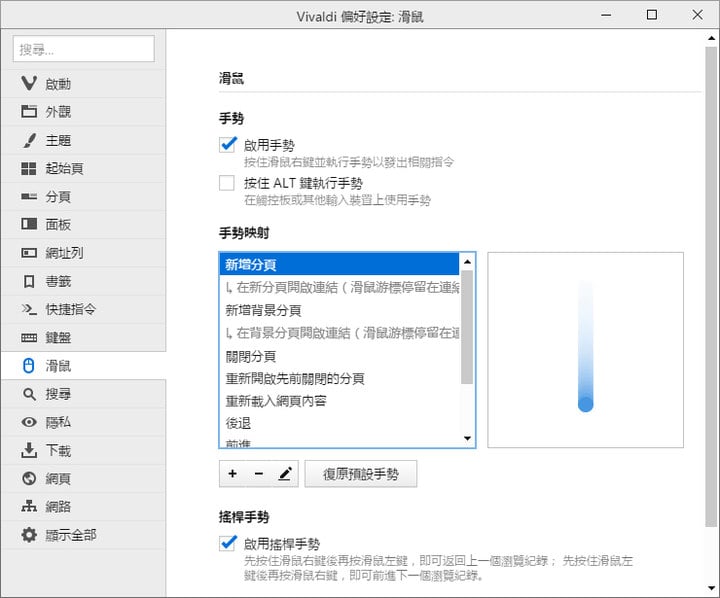
Task: Select the 新增背景分頁 gesture row
Action: coord(339,310)
